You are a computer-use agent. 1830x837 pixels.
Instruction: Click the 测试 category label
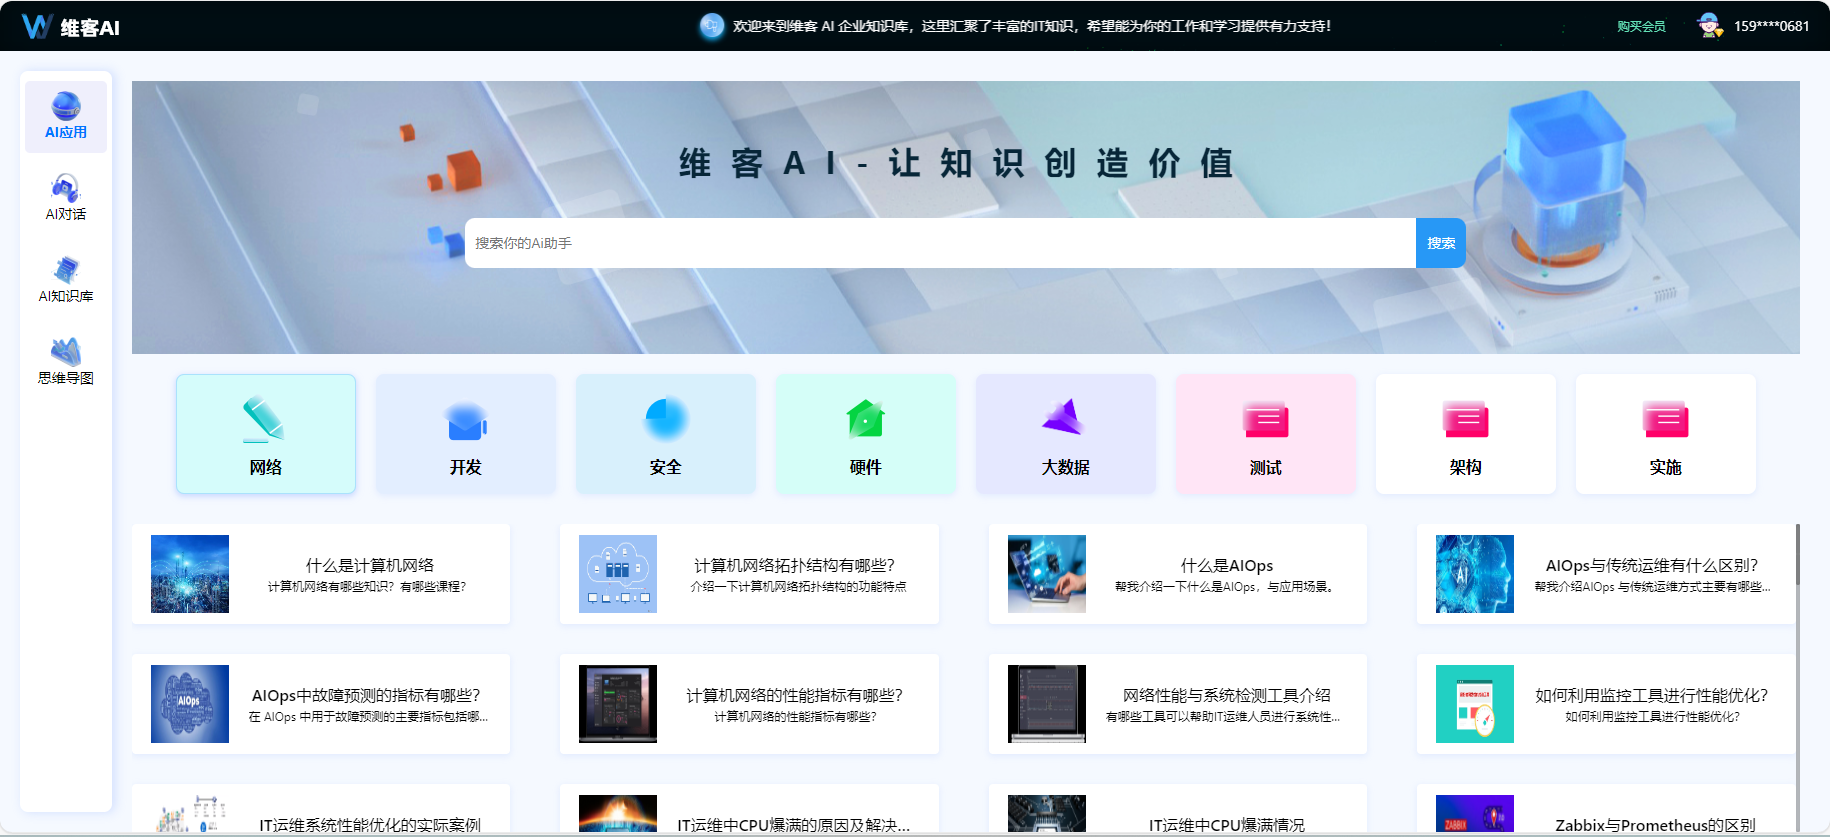[x=1266, y=467]
